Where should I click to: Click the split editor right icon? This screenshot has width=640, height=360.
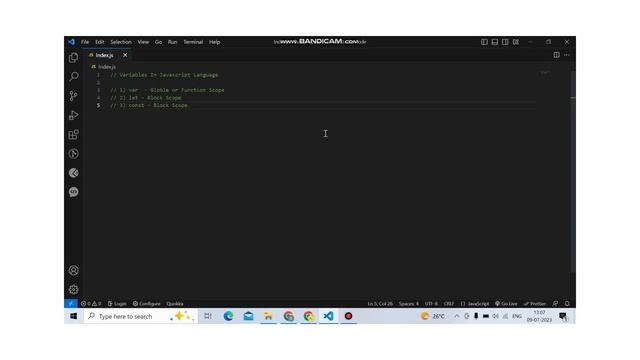tap(556, 55)
